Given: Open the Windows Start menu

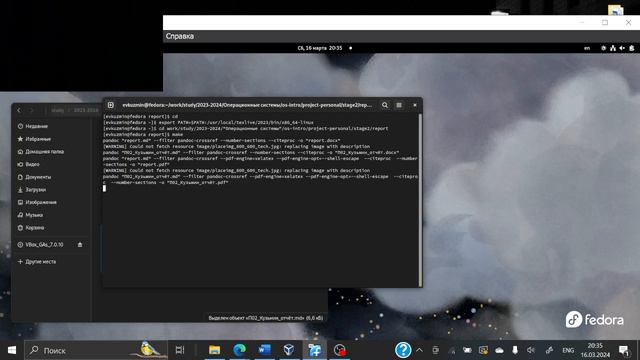Looking at the screenshot, I should (12, 350).
